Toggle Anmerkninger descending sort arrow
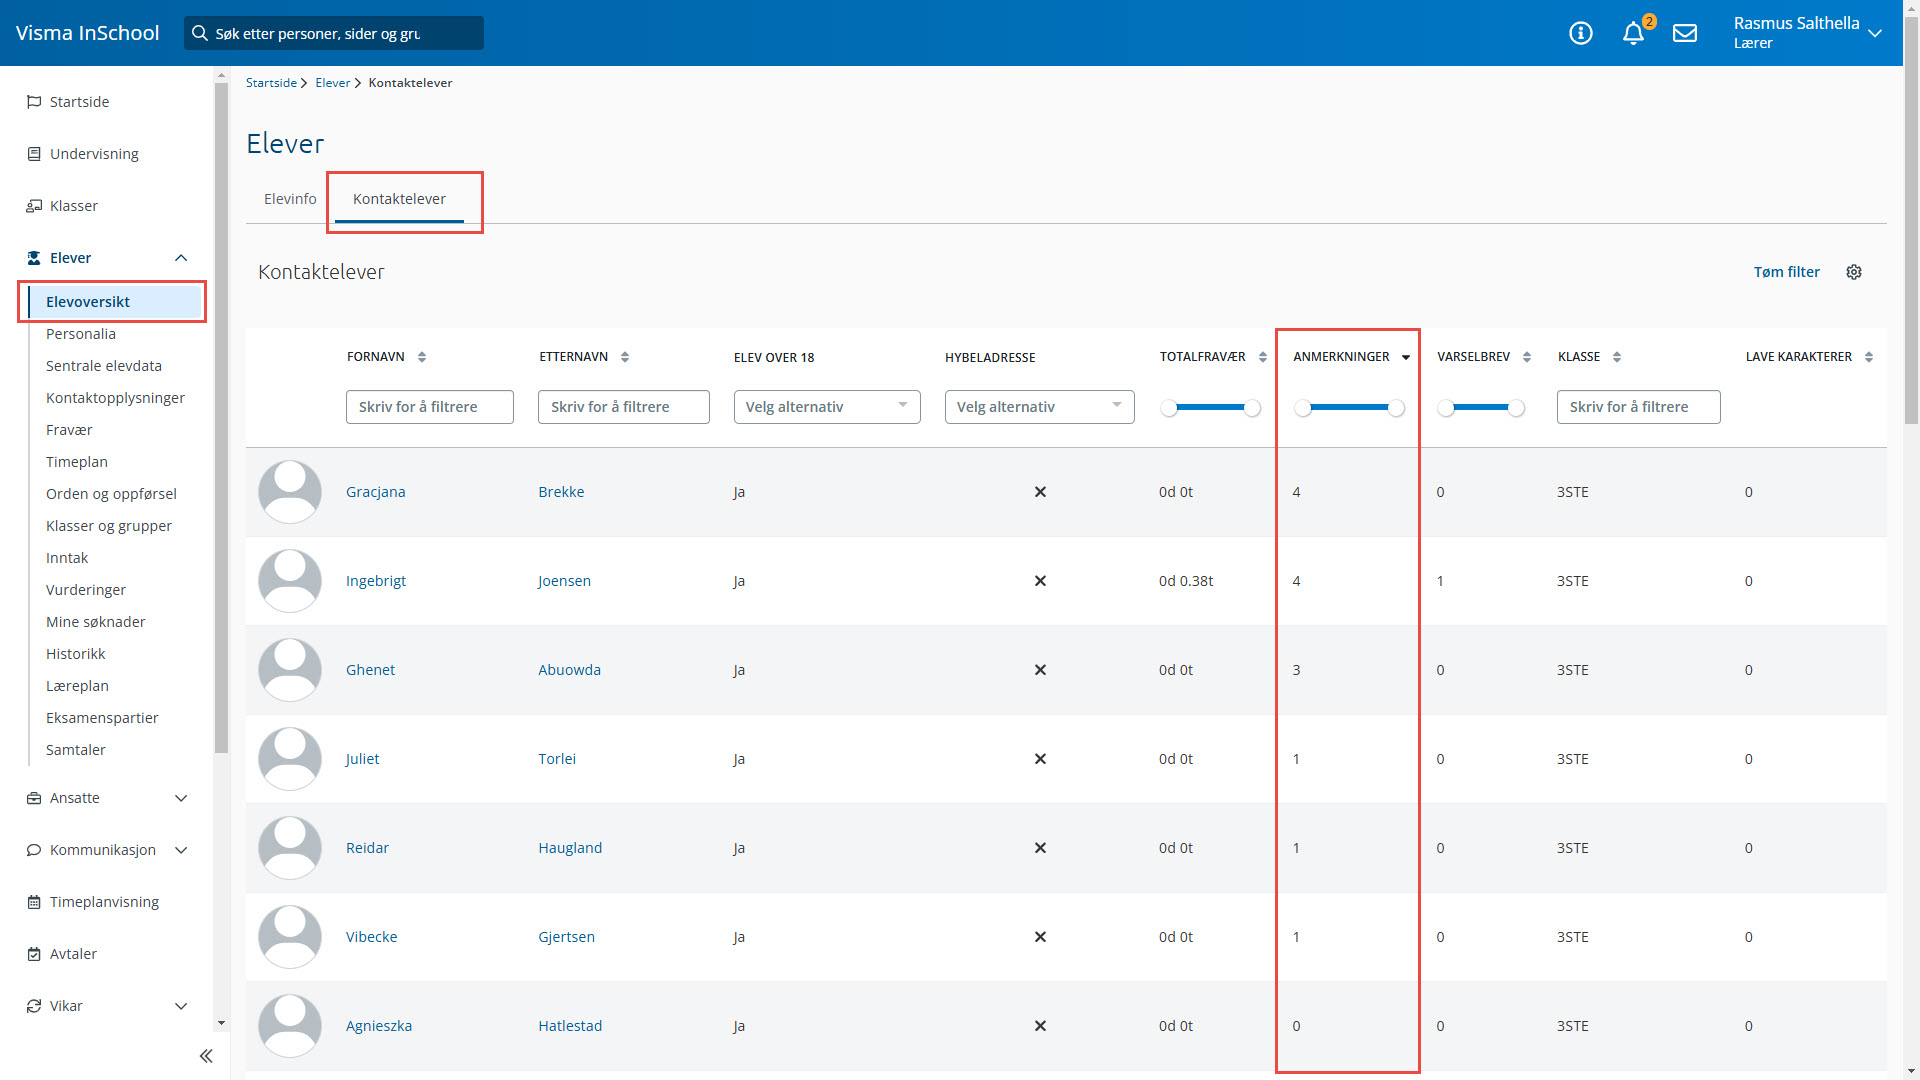Screen dimensions: 1920x1080 click(1406, 357)
